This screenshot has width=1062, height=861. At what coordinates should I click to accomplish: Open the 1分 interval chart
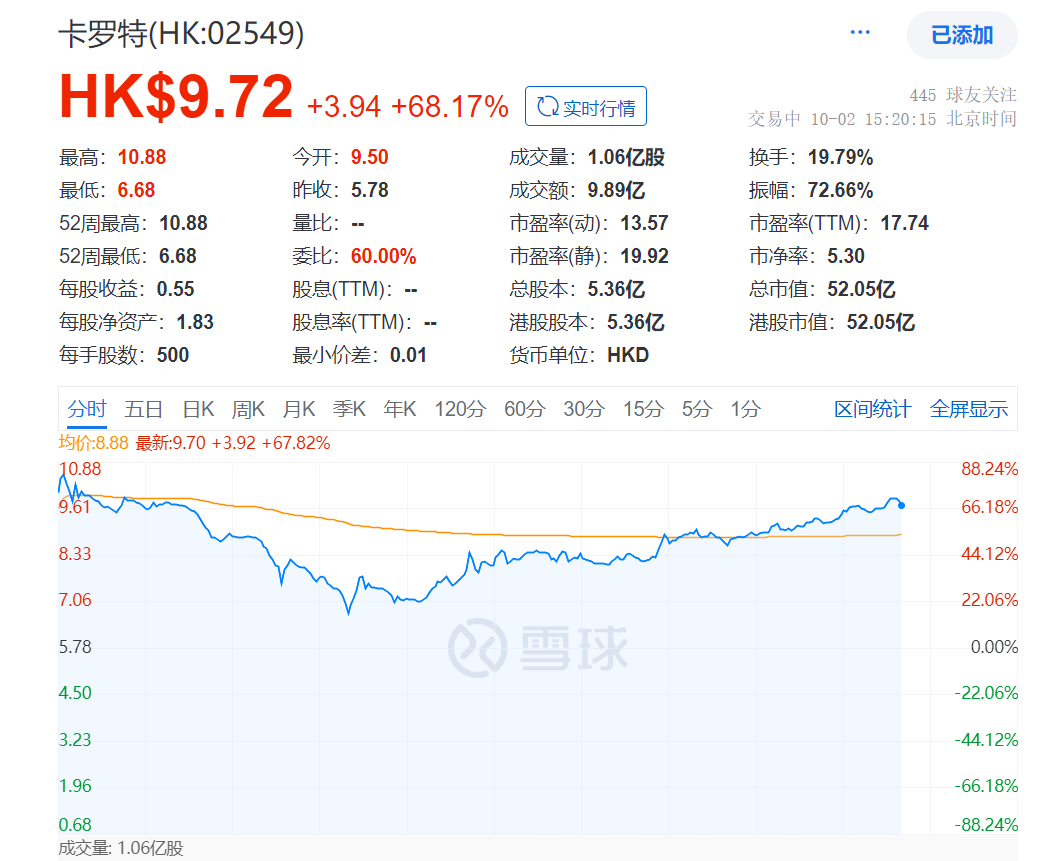[x=746, y=409]
